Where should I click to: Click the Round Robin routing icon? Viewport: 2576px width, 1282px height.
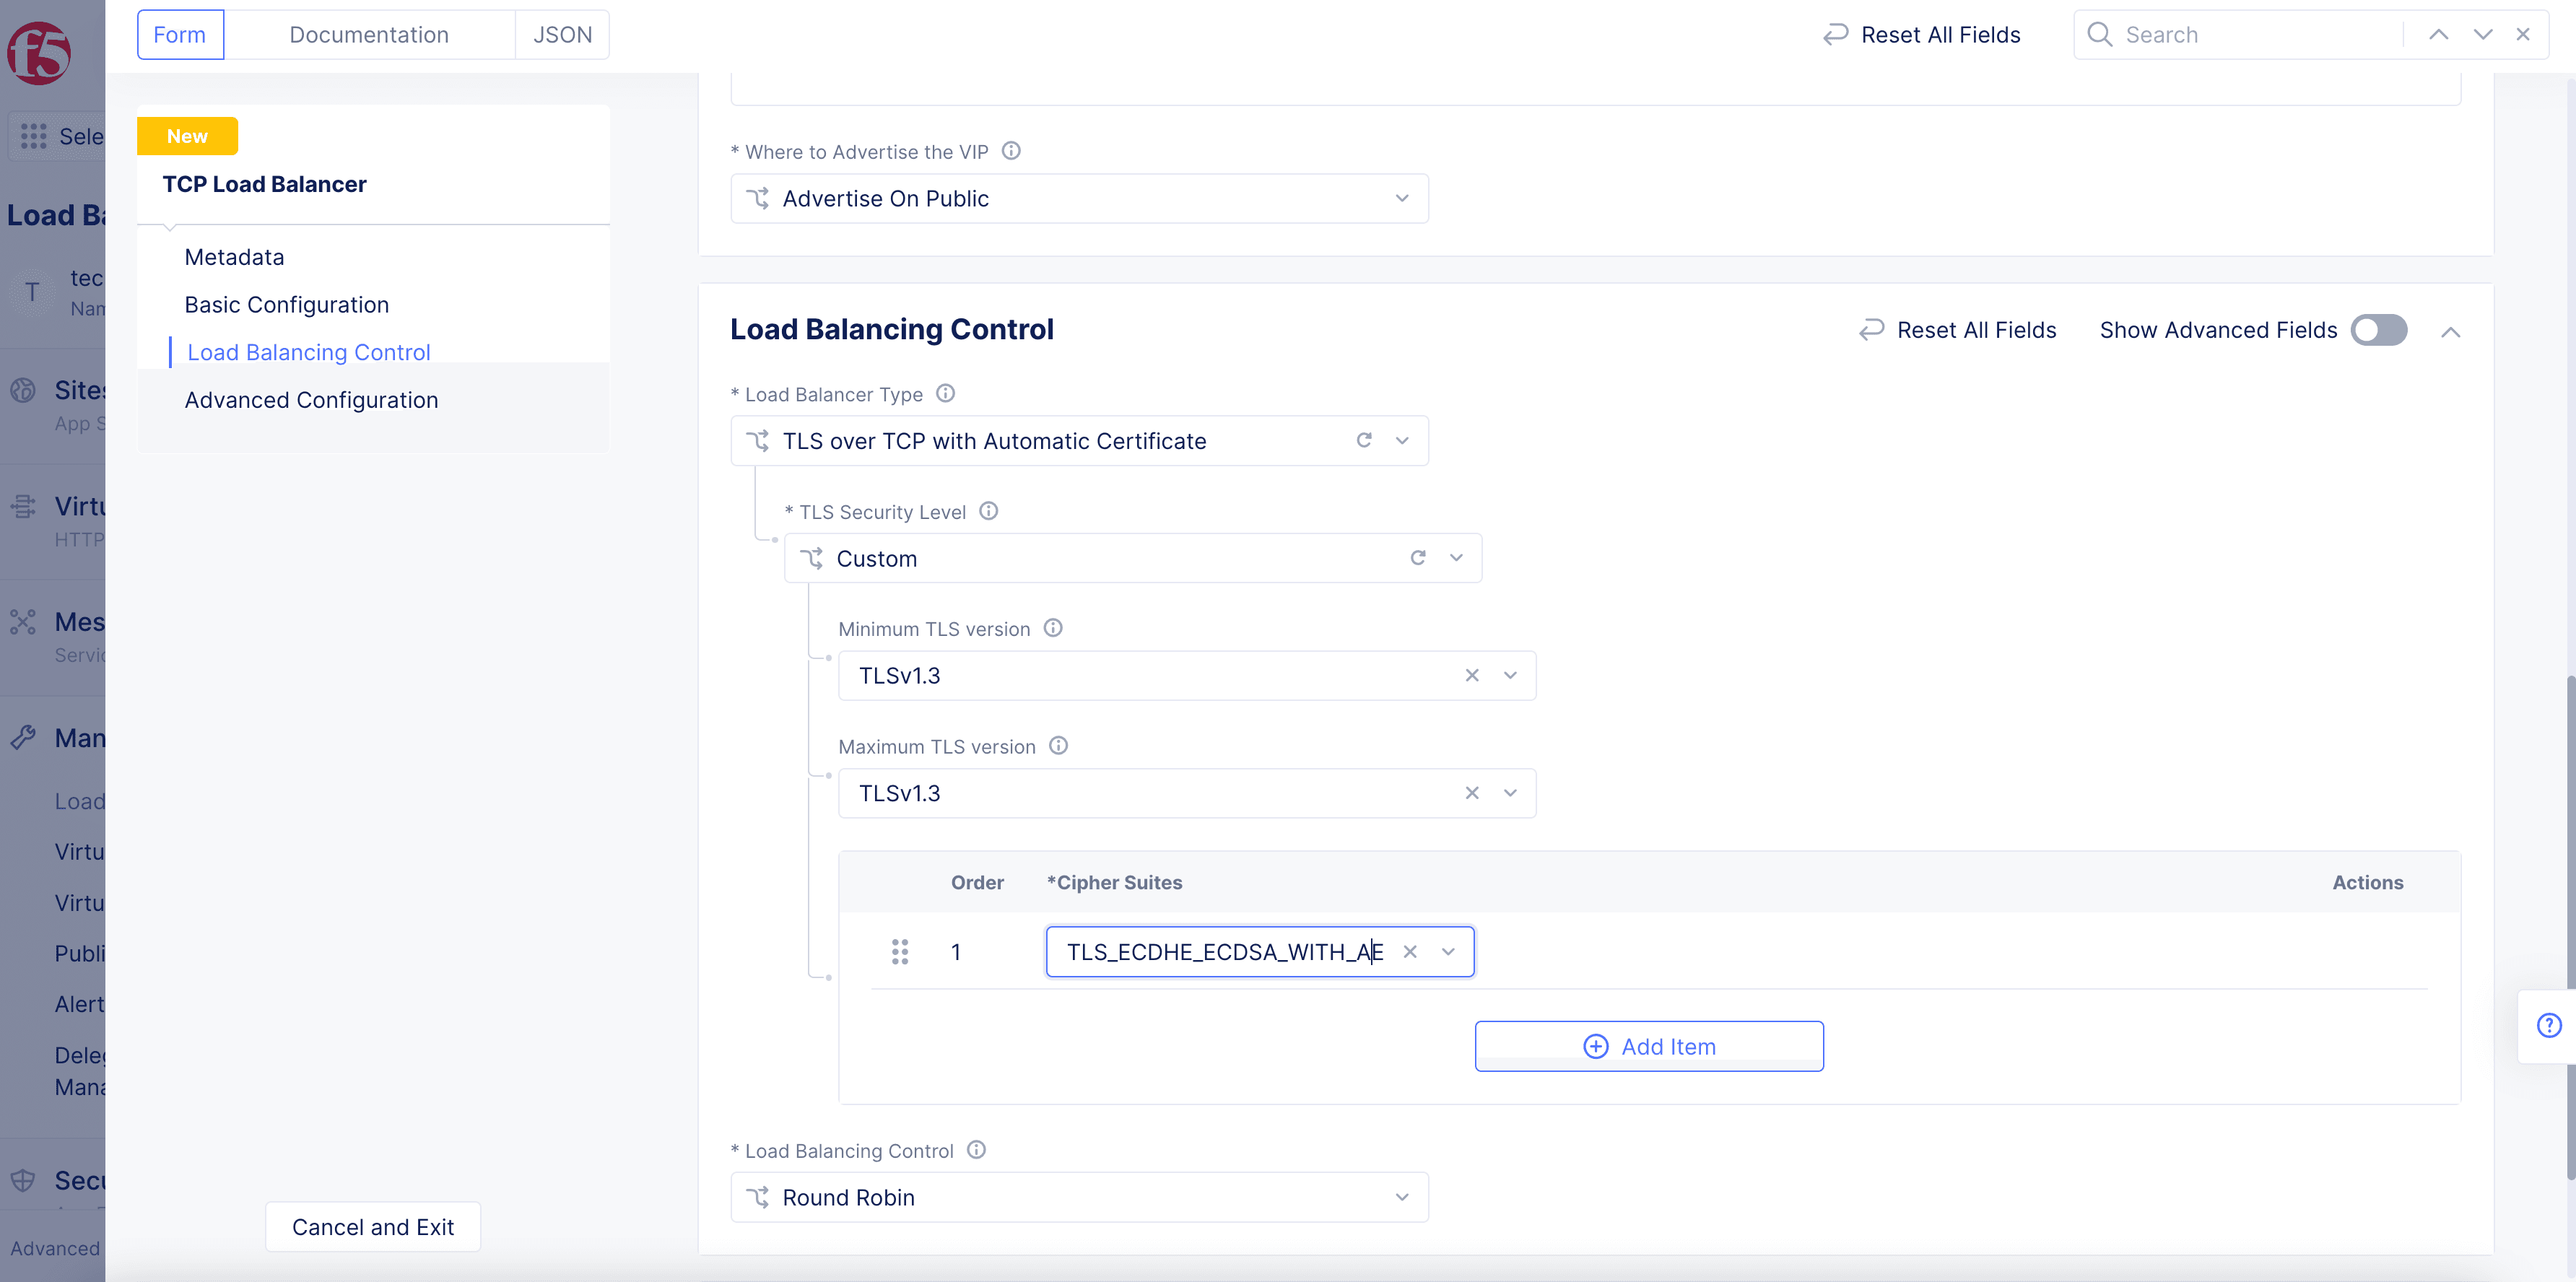[758, 1198]
